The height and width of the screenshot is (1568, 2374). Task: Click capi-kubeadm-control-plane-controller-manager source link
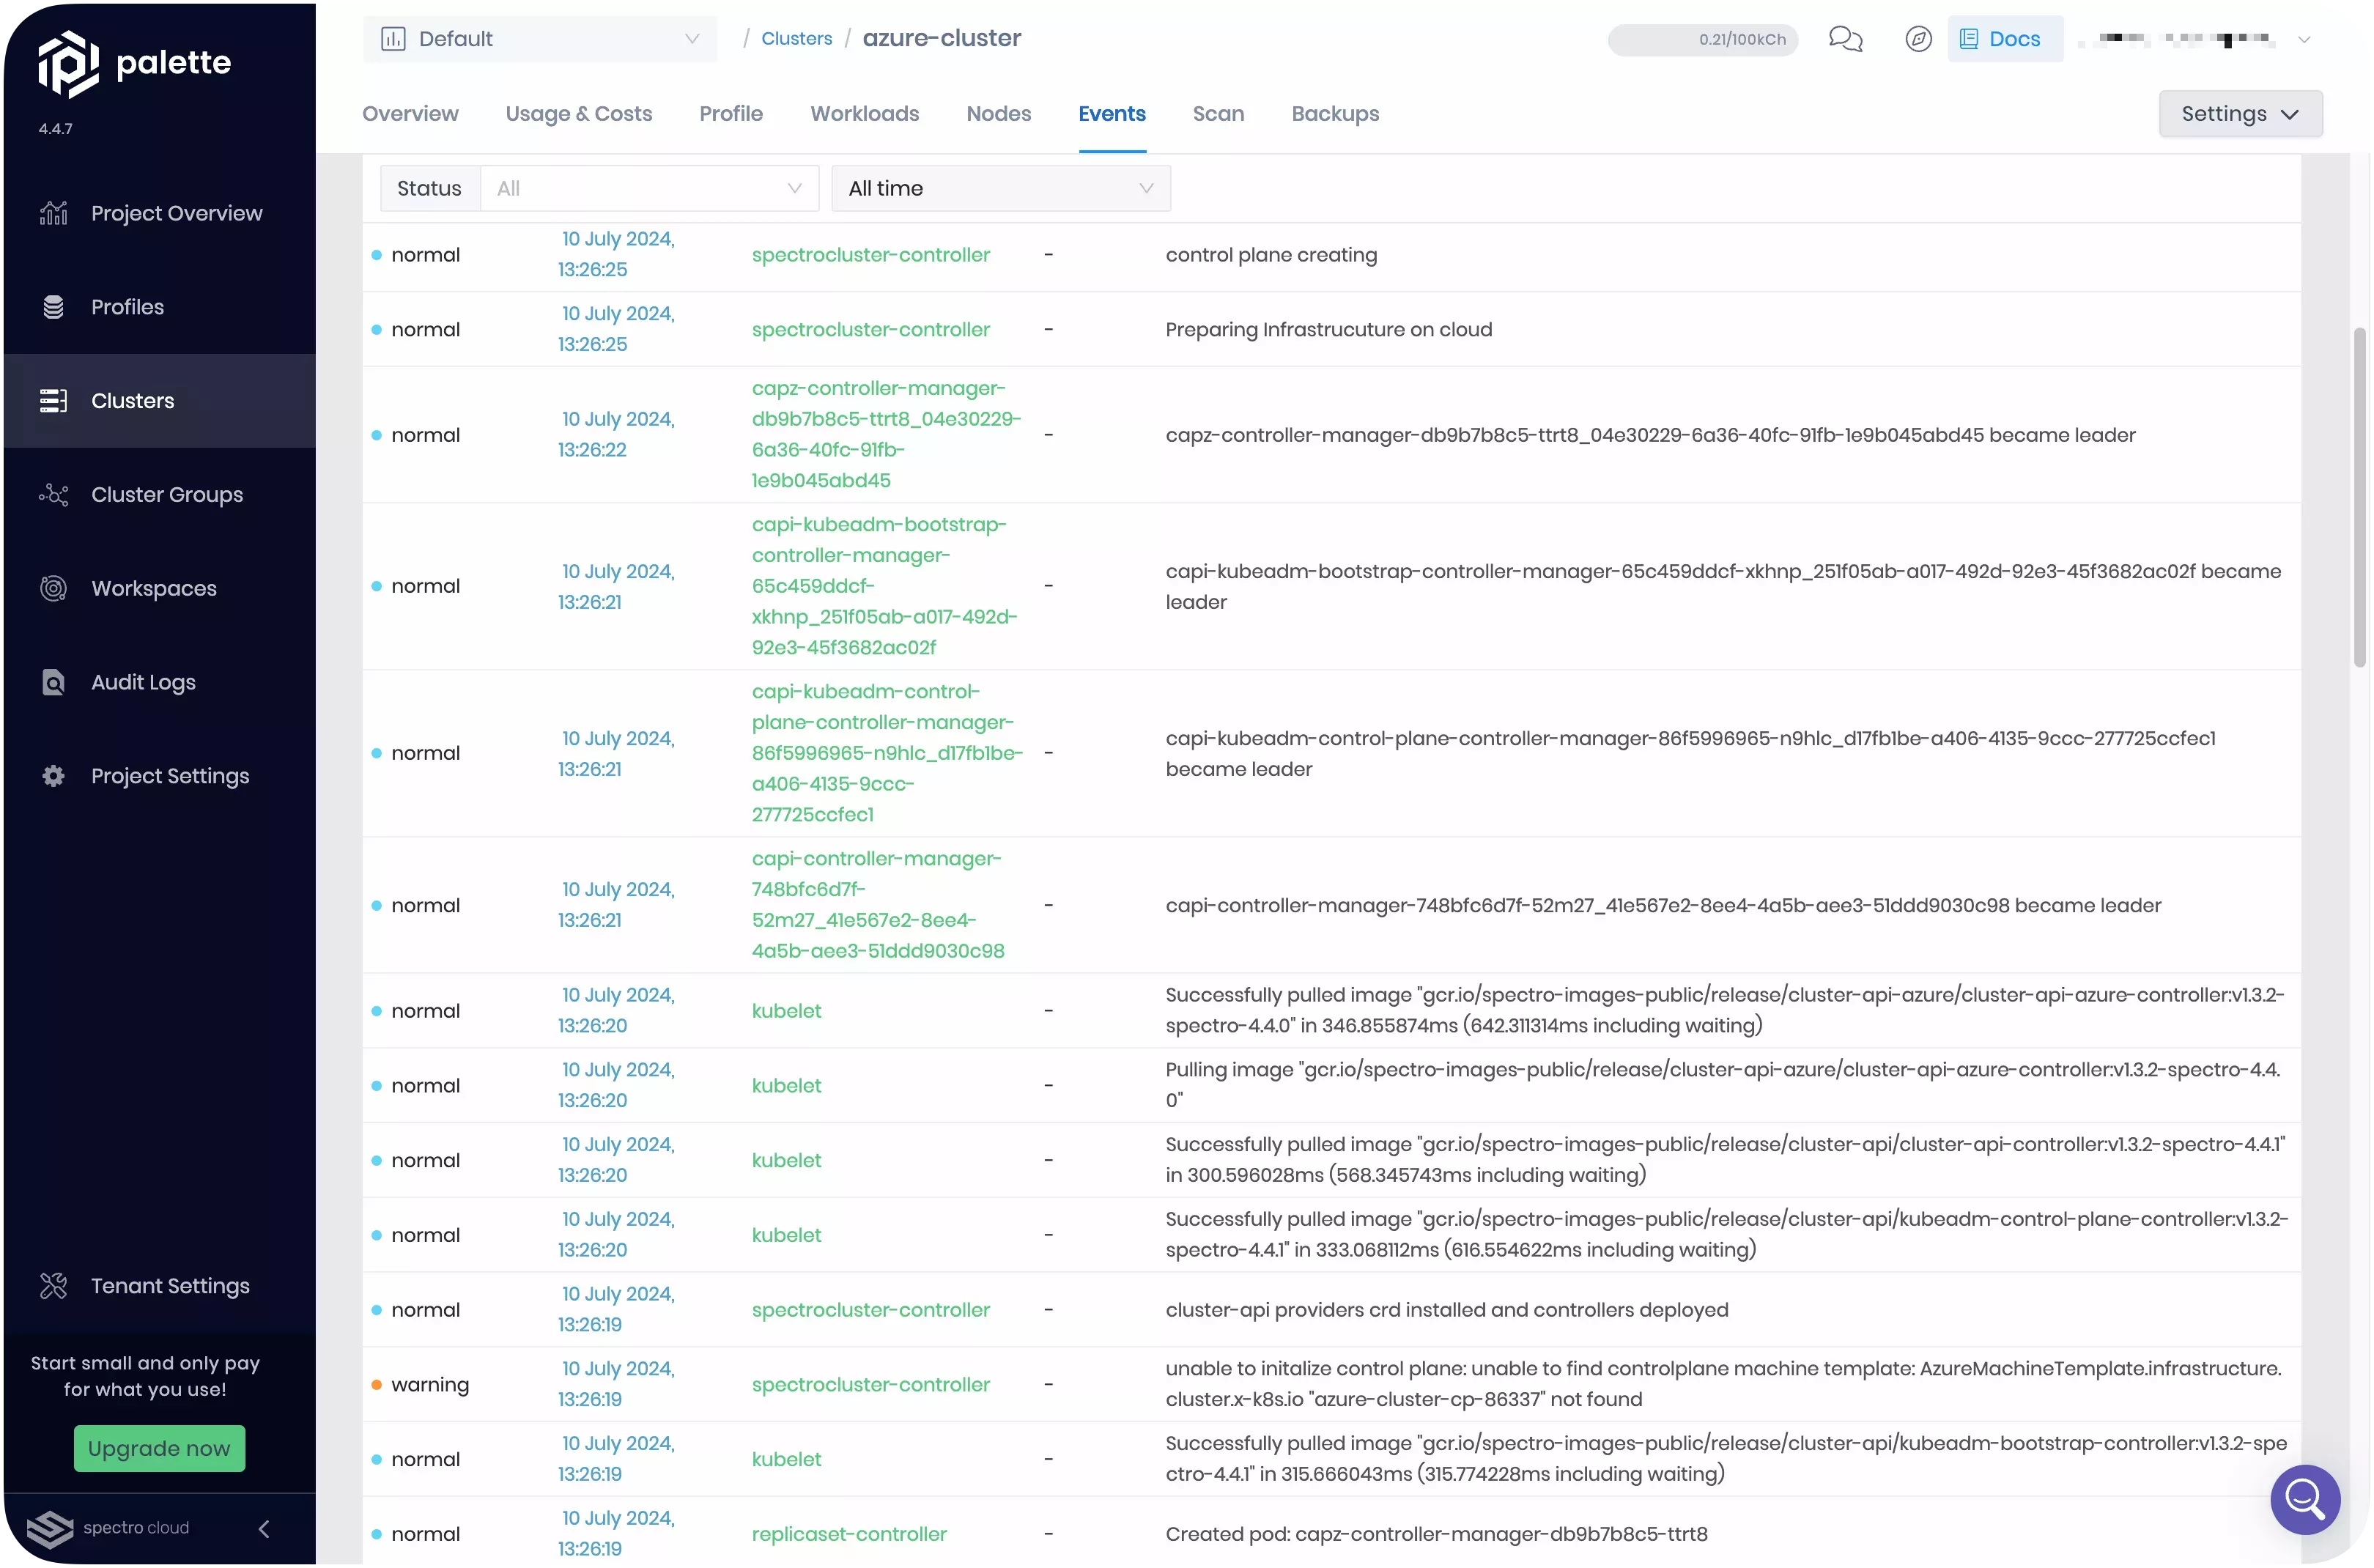tap(887, 753)
